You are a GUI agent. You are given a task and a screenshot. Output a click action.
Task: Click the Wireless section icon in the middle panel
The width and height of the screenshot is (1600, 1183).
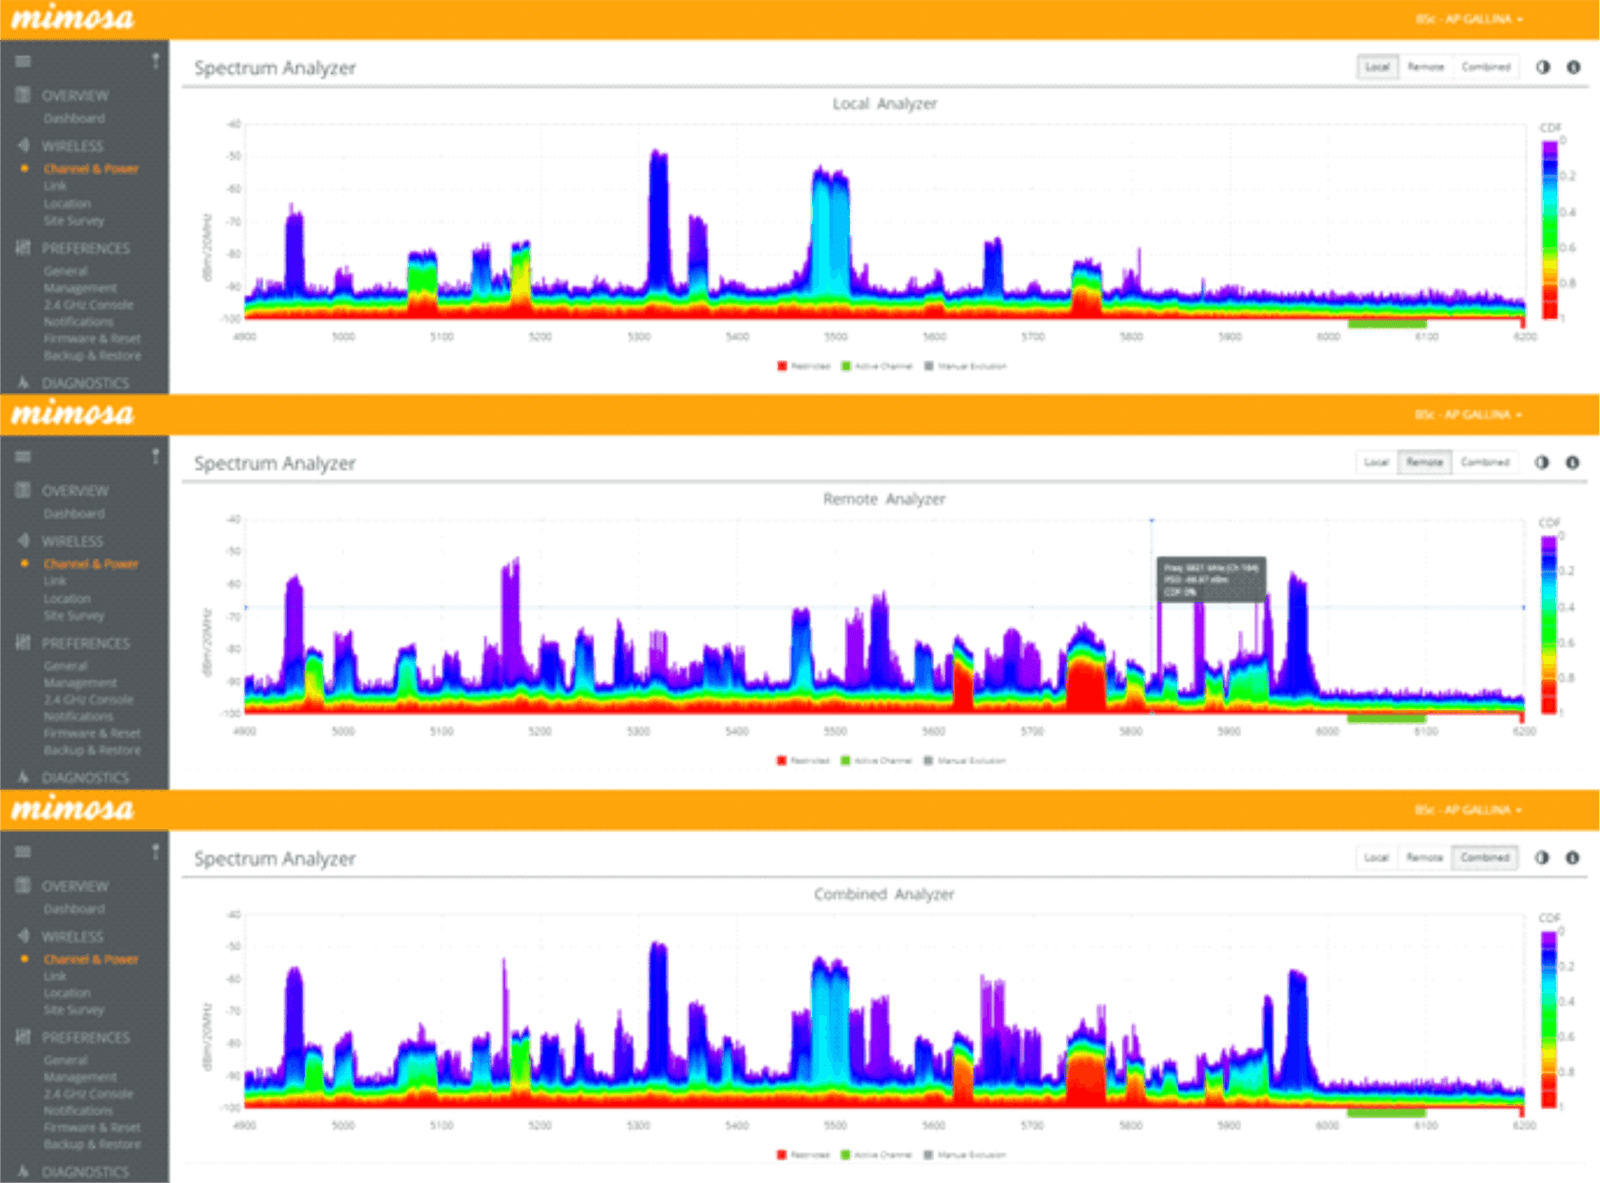(23, 541)
